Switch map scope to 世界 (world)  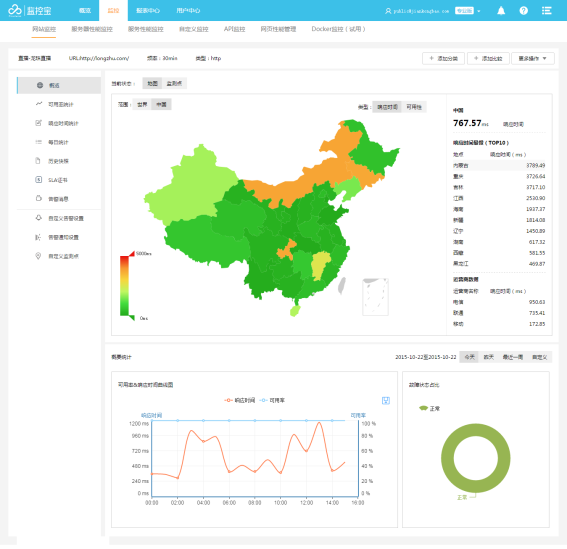pos(142,105)
